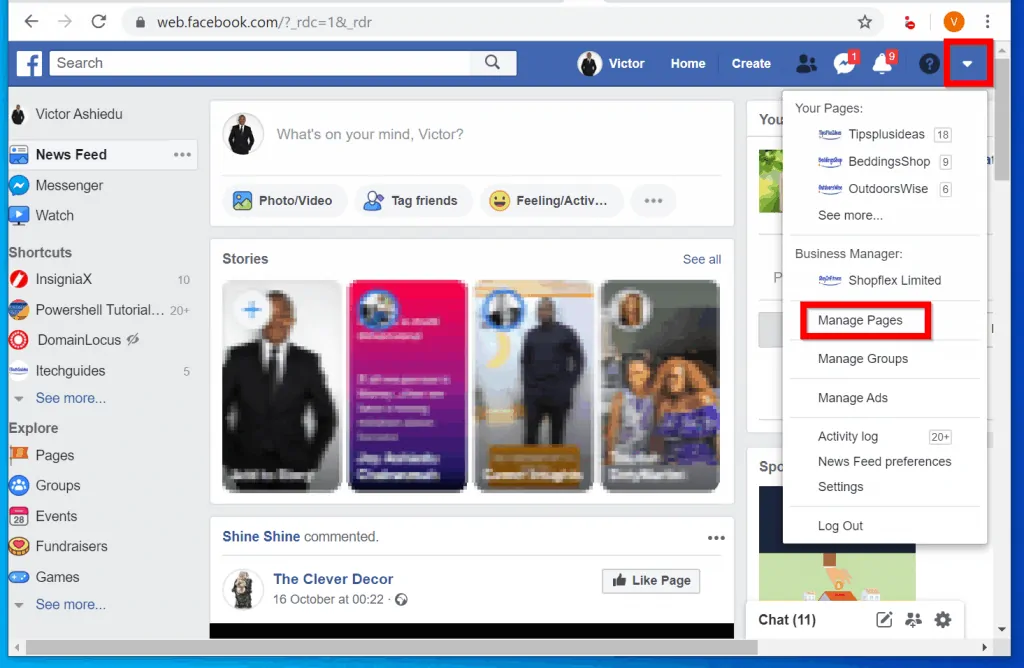Open the notifications bell icon
1024x668 pixels.
[x=882, y=63]
